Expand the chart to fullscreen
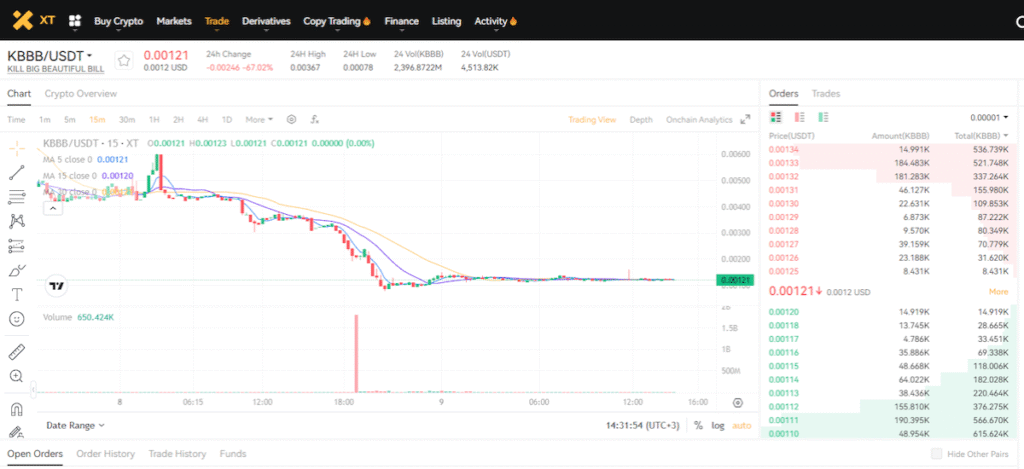 (x=744, y=120)
